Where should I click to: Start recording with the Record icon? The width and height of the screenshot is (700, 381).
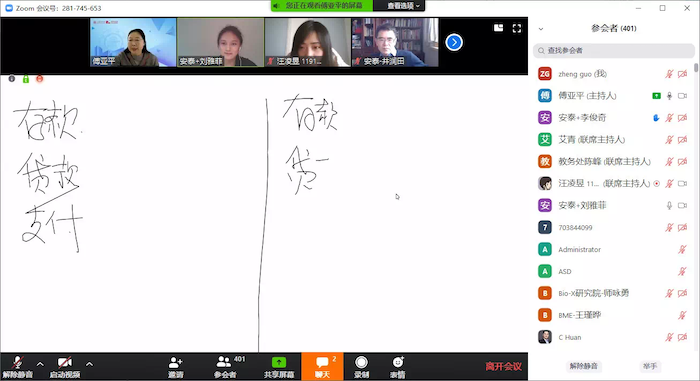(361, 362)
